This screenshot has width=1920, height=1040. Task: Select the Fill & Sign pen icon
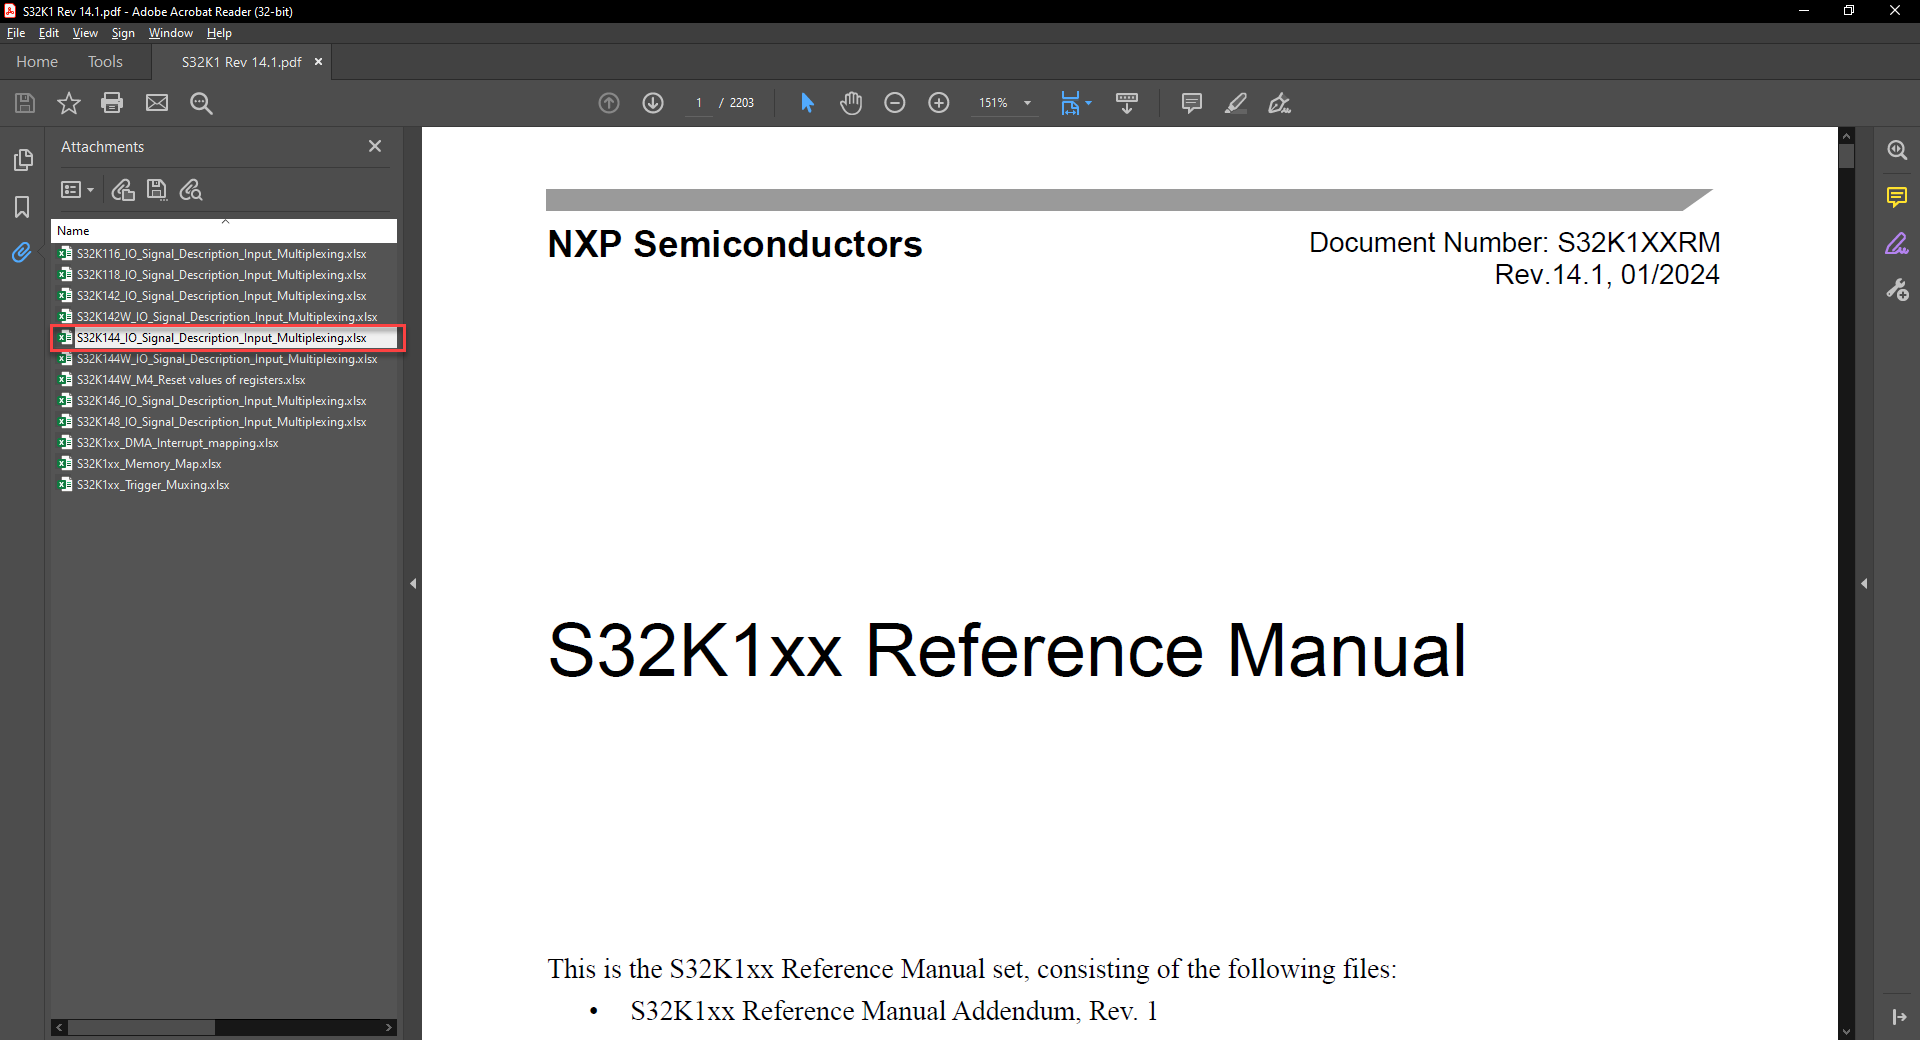pyautogui.click(x=1280, y=103)
